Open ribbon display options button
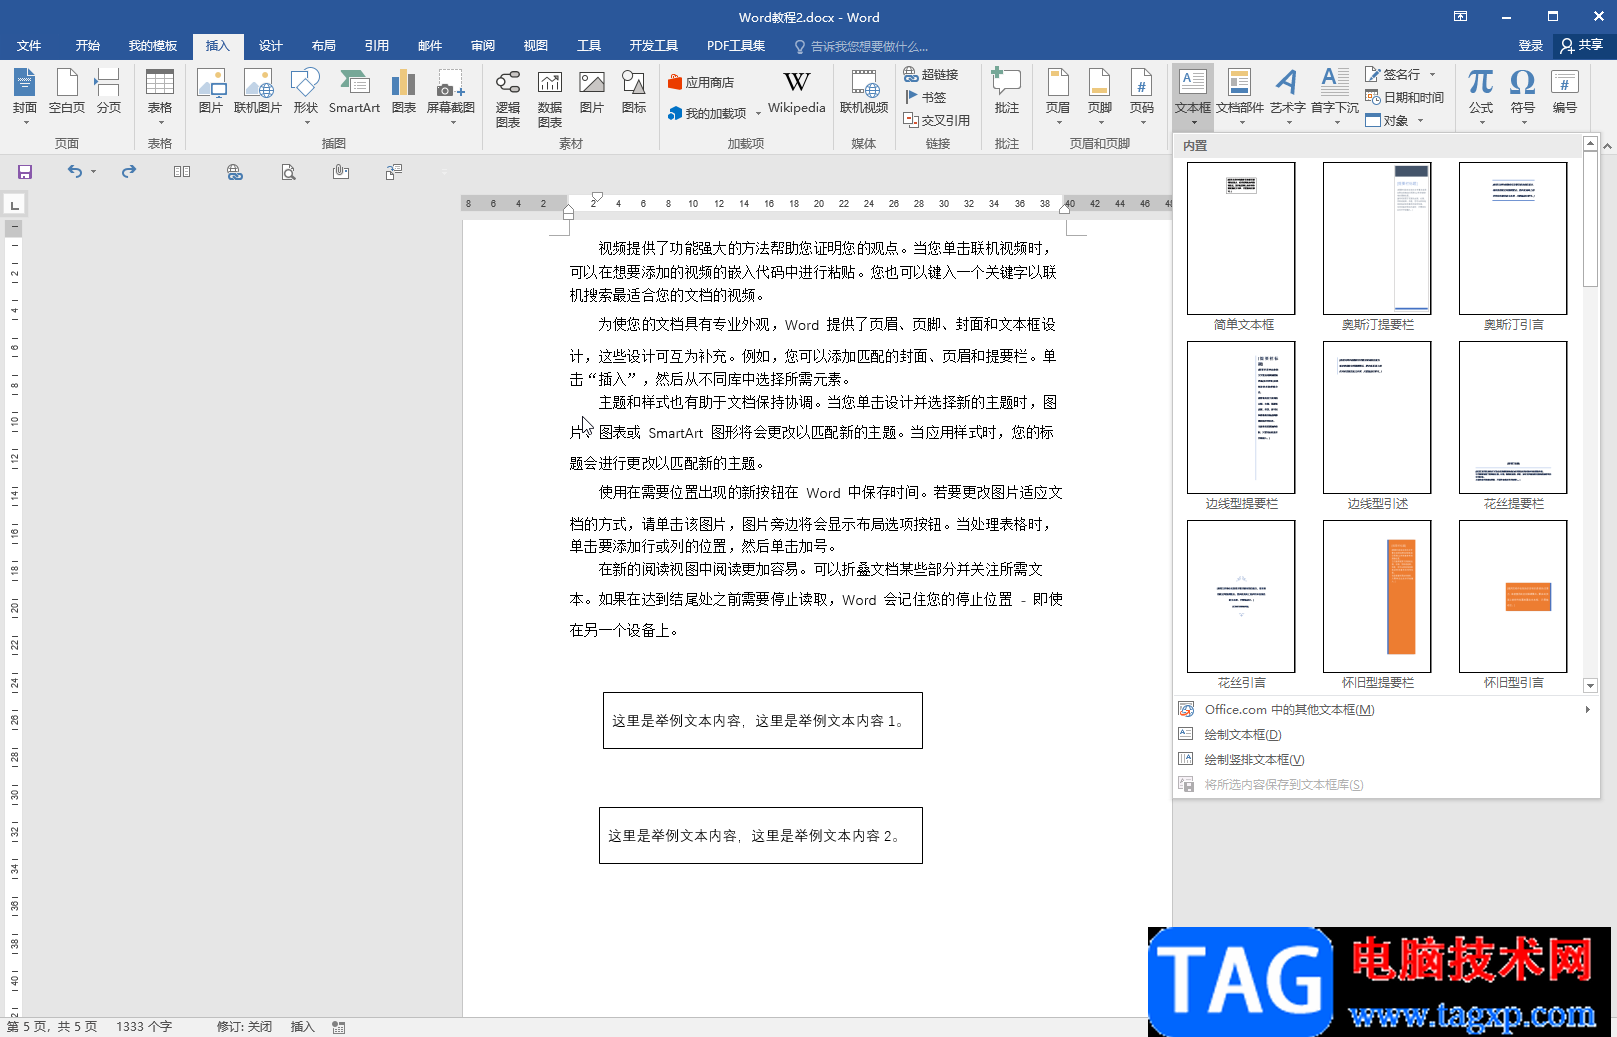The width and height of the screenshot is (1617, 1037). [1460, 17]
